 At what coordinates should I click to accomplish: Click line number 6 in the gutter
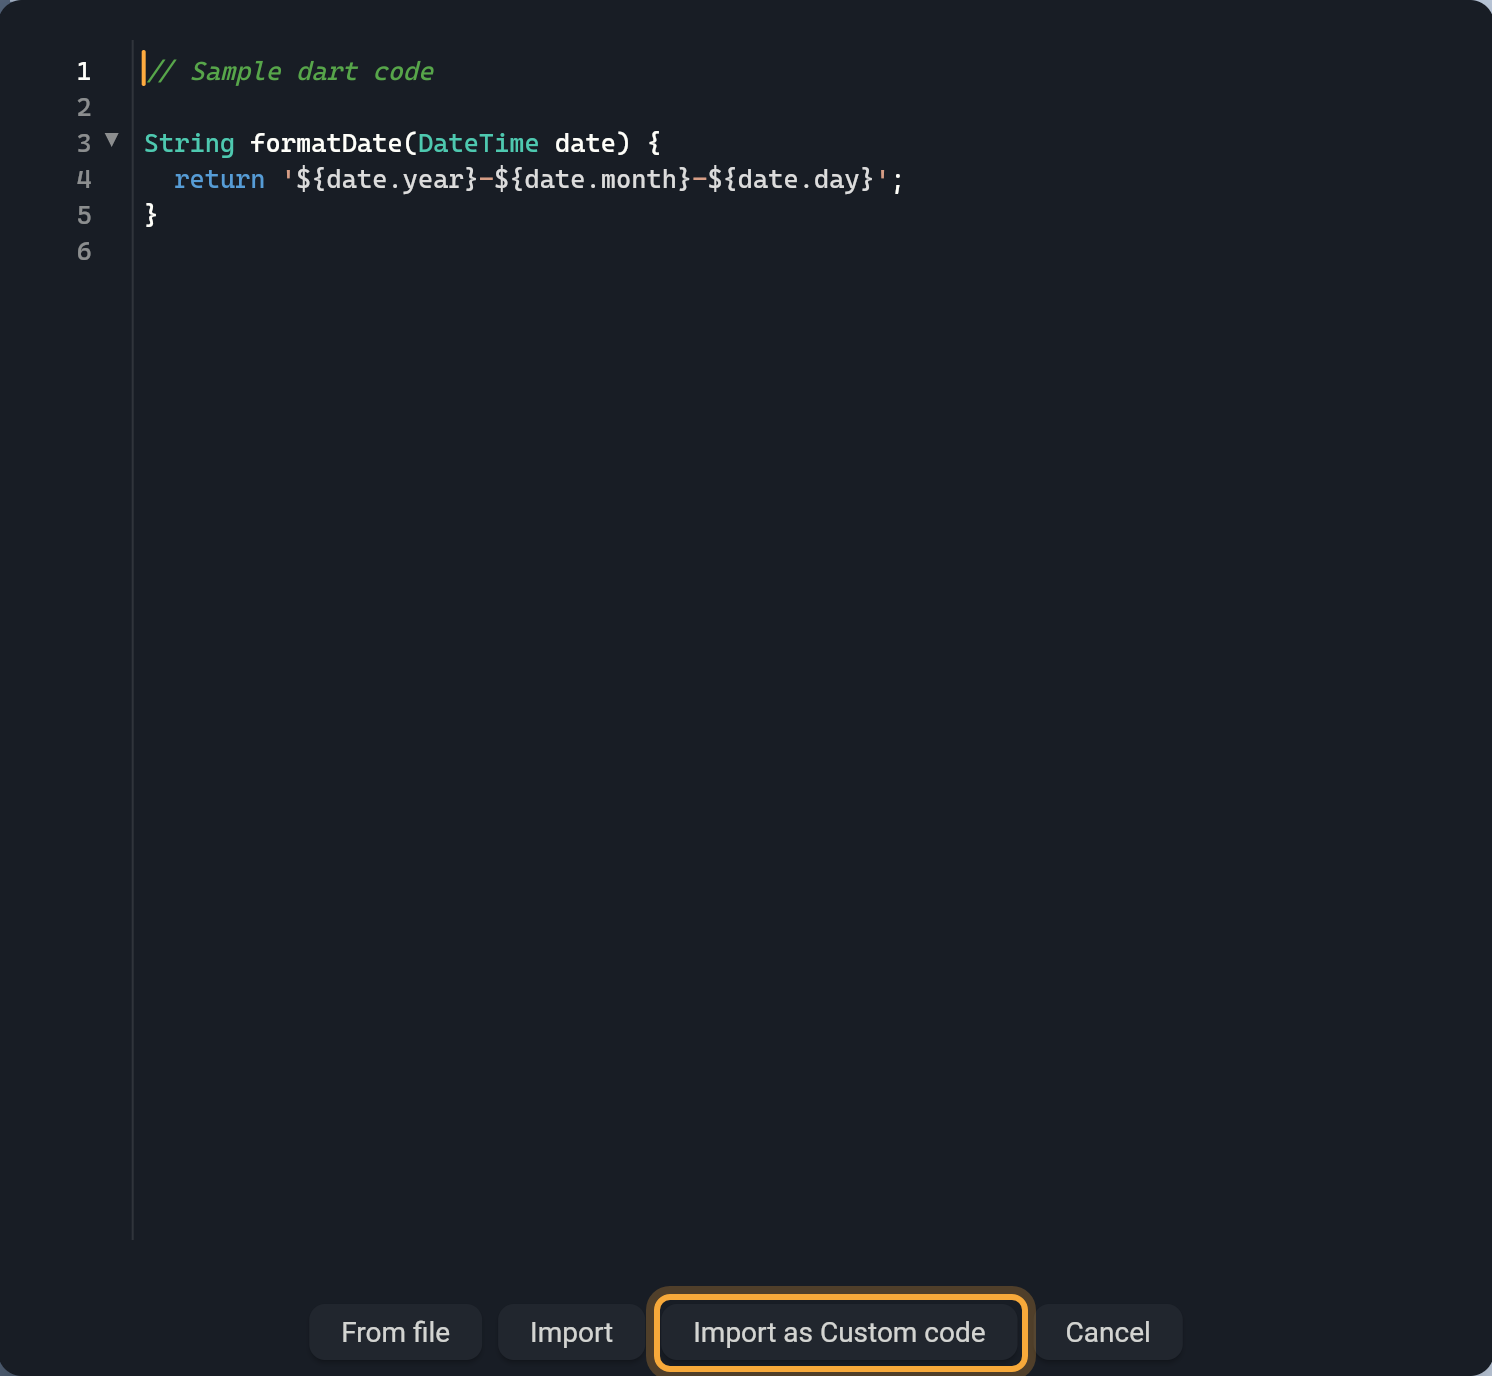click(84, 252)
